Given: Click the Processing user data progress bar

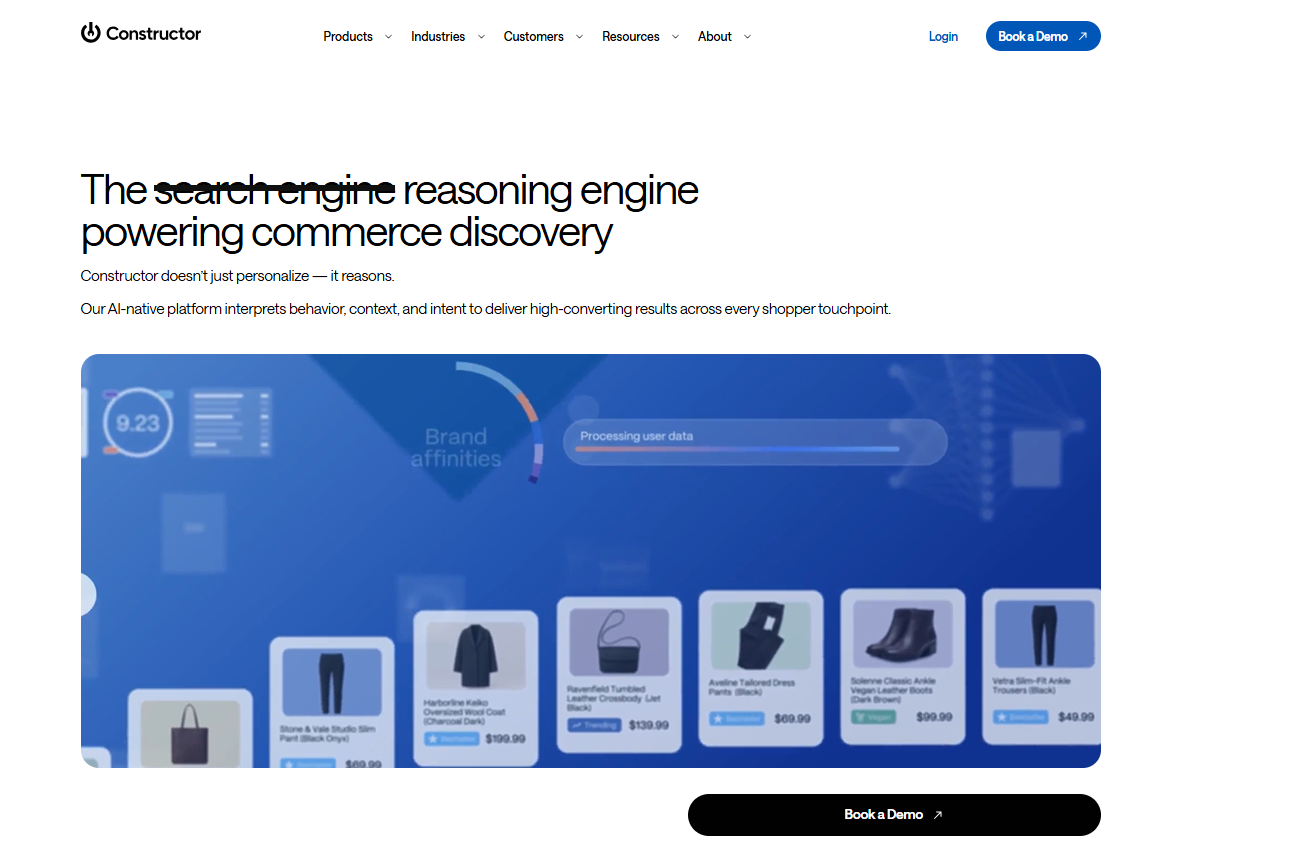Looking at the screenshot, I should pyautogui.click(x=755, y=442).
